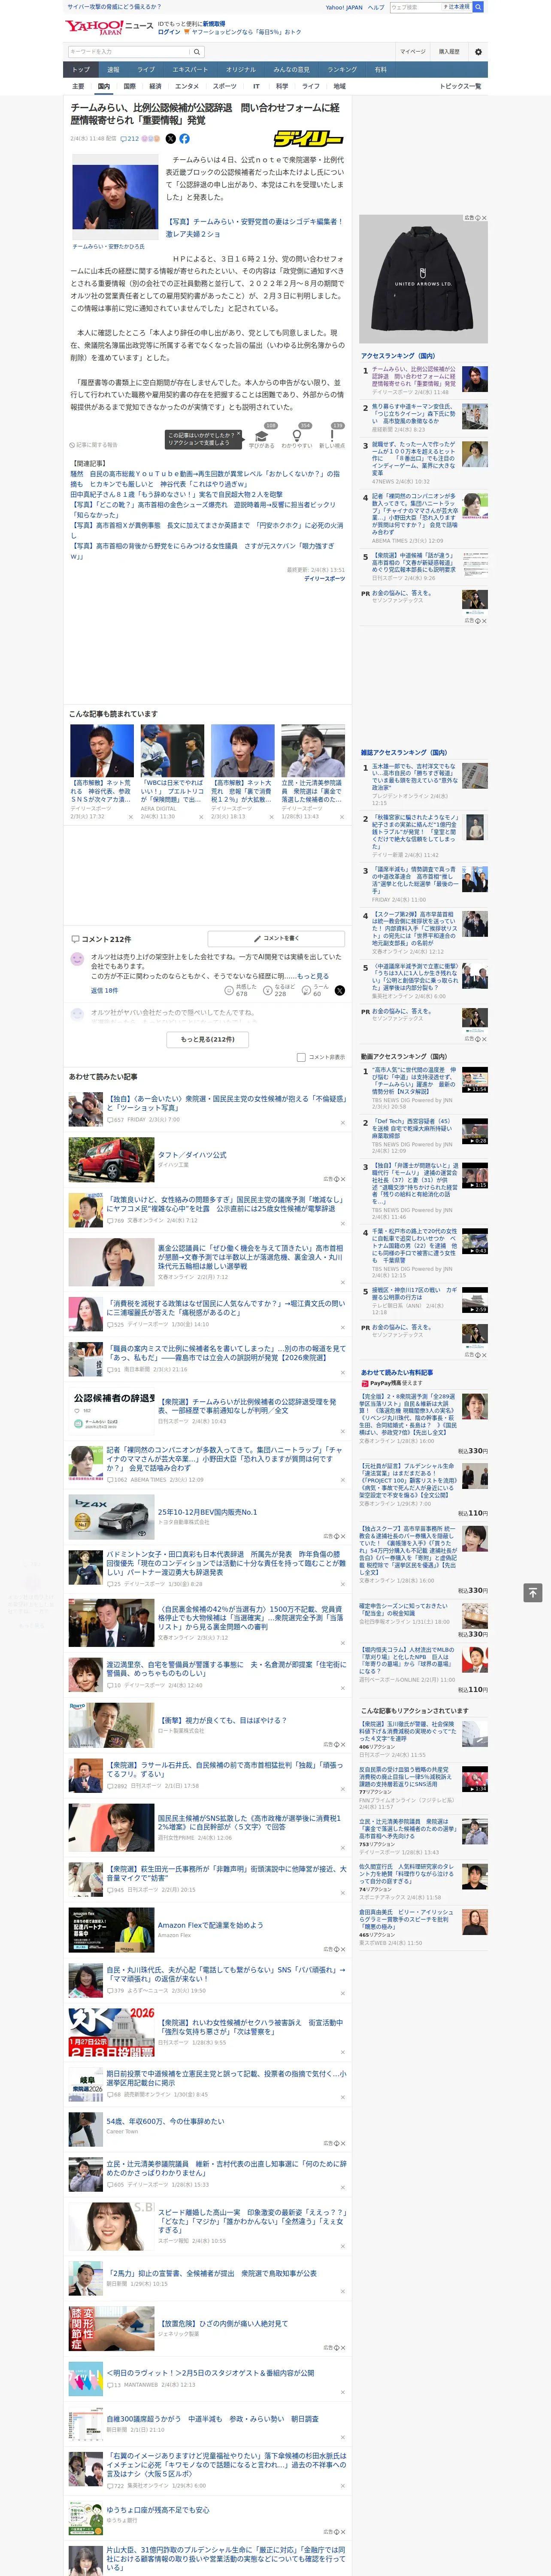
Task: Close the UNITED ARROWS jacket advertisement
Action: tap(484, 218)
